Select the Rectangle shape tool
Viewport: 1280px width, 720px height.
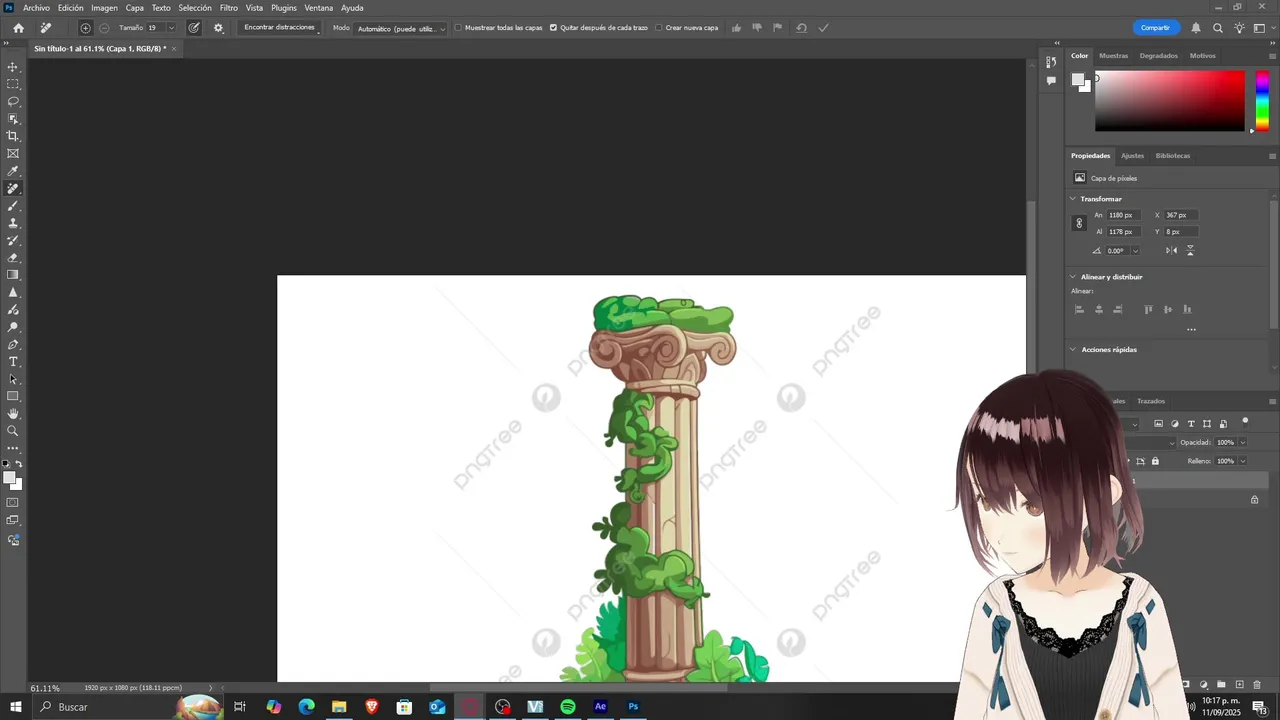pos(13,396)
